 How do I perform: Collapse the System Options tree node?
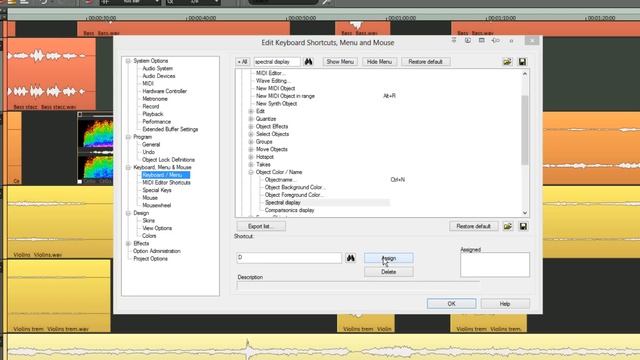click(128, 61)
